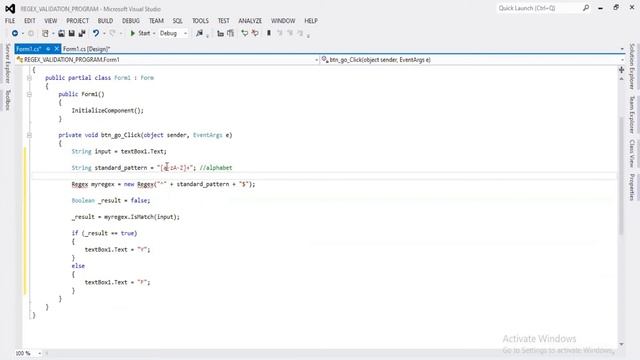The image size is (640, 360).
Task: Click the Navigate Backward toolbar icon
Action: pyautogui.click(x=15, y=33)
